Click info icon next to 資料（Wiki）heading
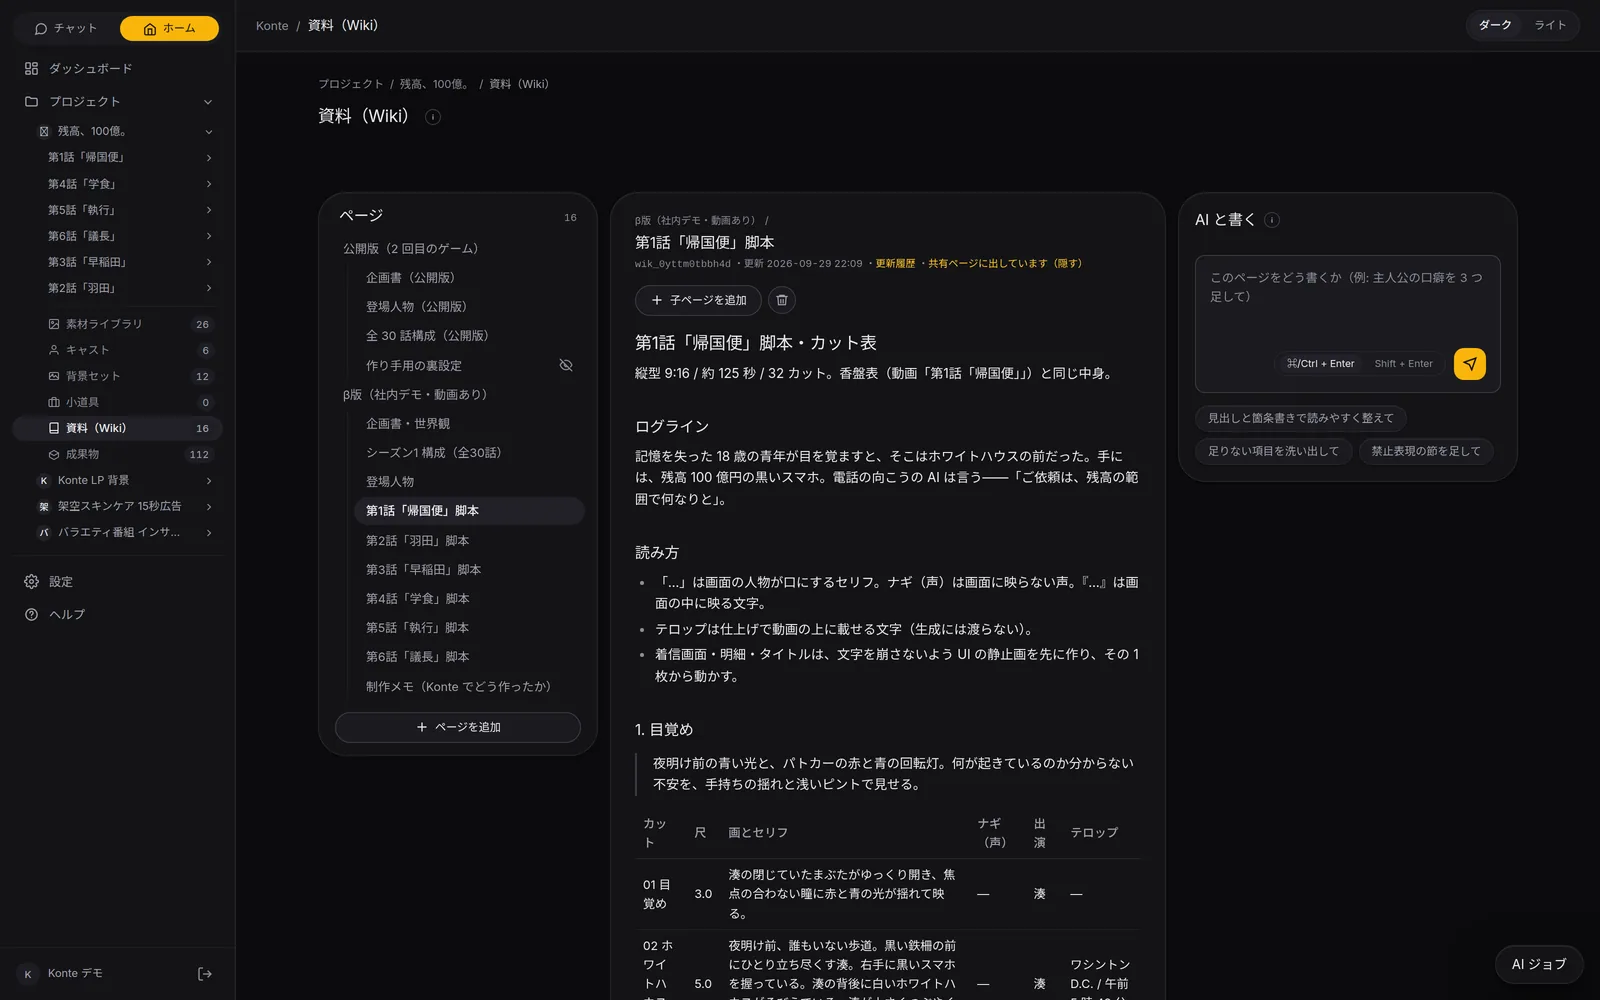Image resolution: width=1600 pixels, height=1000 pixels. (x=433, y=117)
